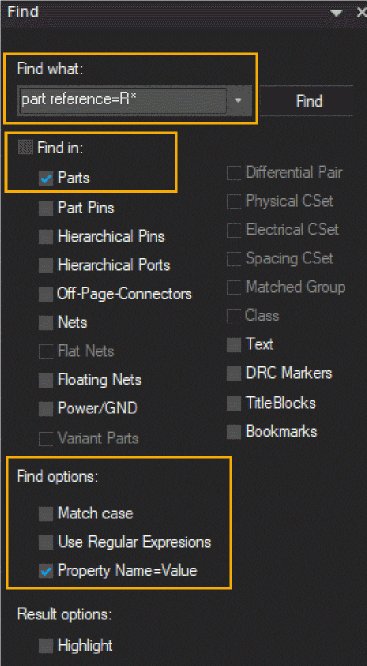Enable Hierarchical Ports search
This screenshot has width=367, height=666.
[46, 266]
